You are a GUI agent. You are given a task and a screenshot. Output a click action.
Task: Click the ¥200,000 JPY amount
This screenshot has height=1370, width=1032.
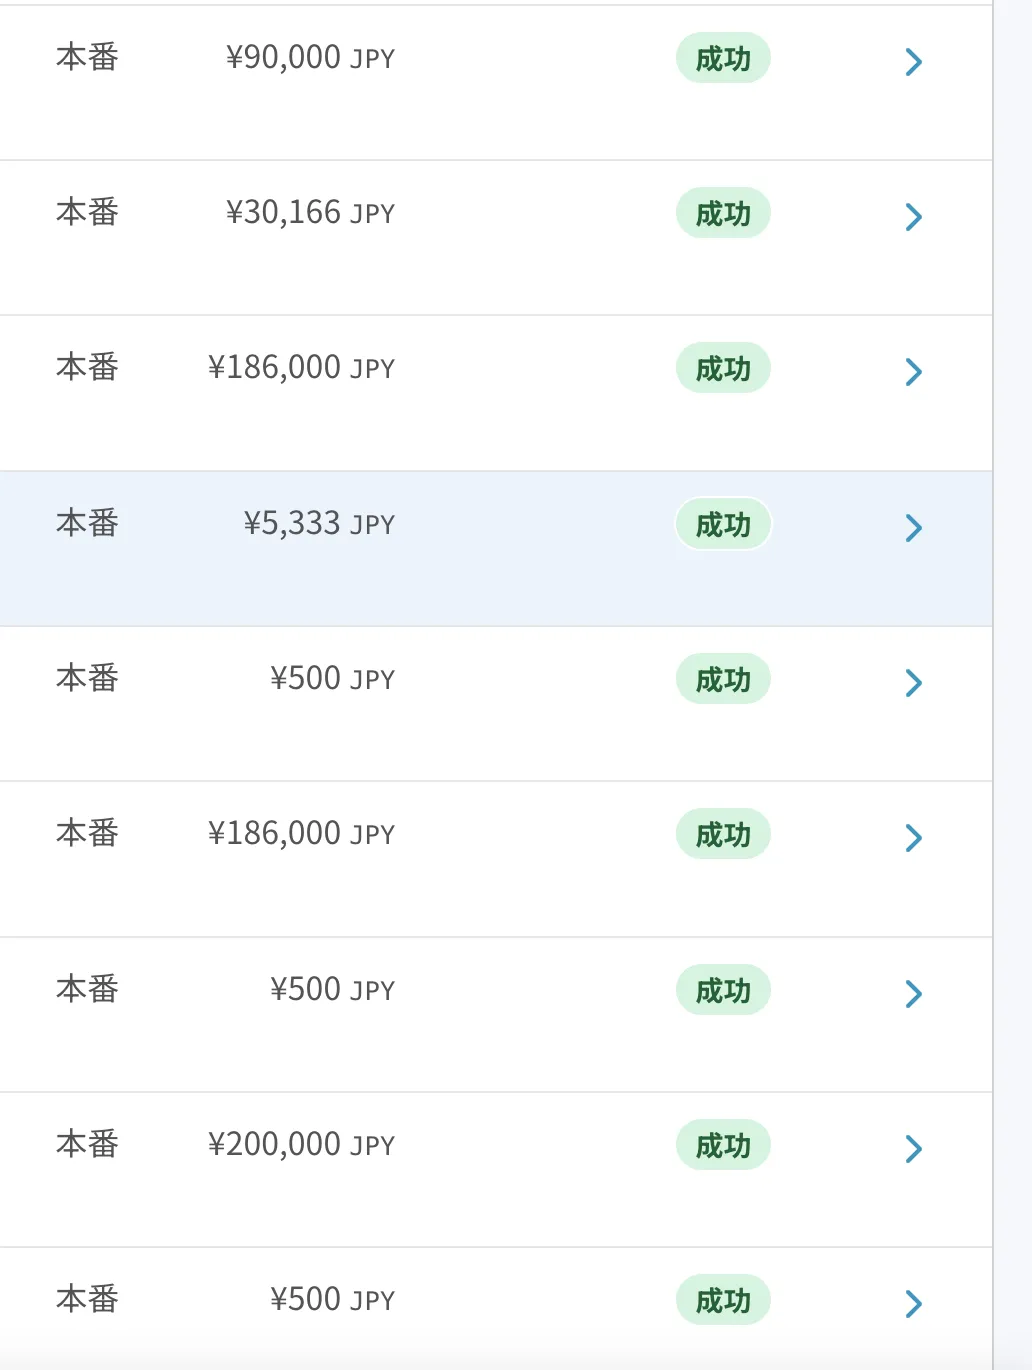tap(301, 1145)
